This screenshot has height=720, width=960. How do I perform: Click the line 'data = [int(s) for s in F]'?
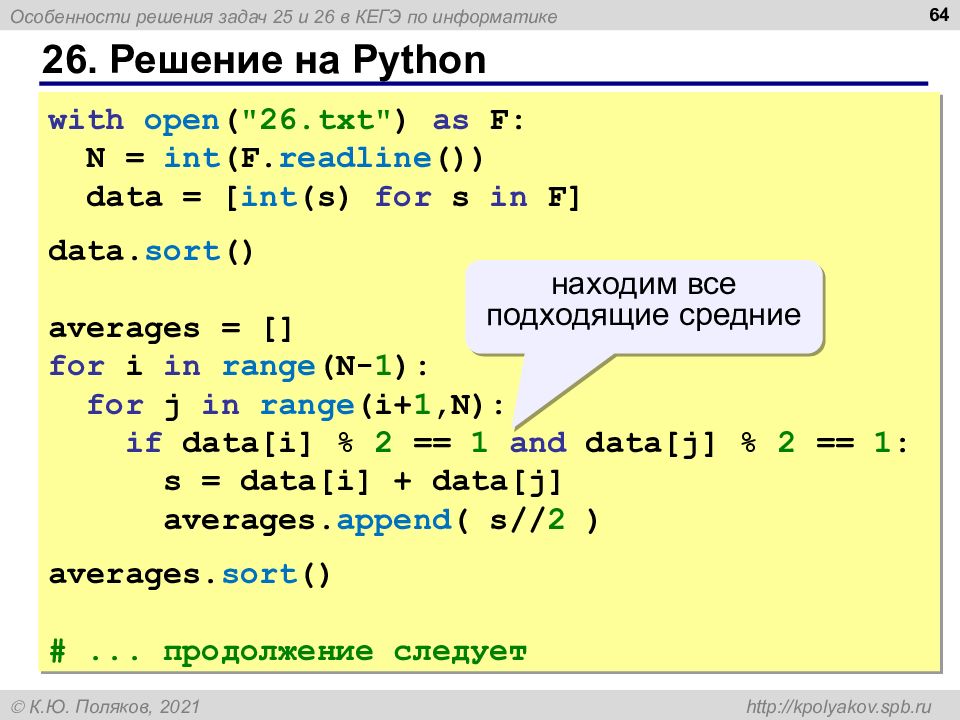click(x=332, y=197)
